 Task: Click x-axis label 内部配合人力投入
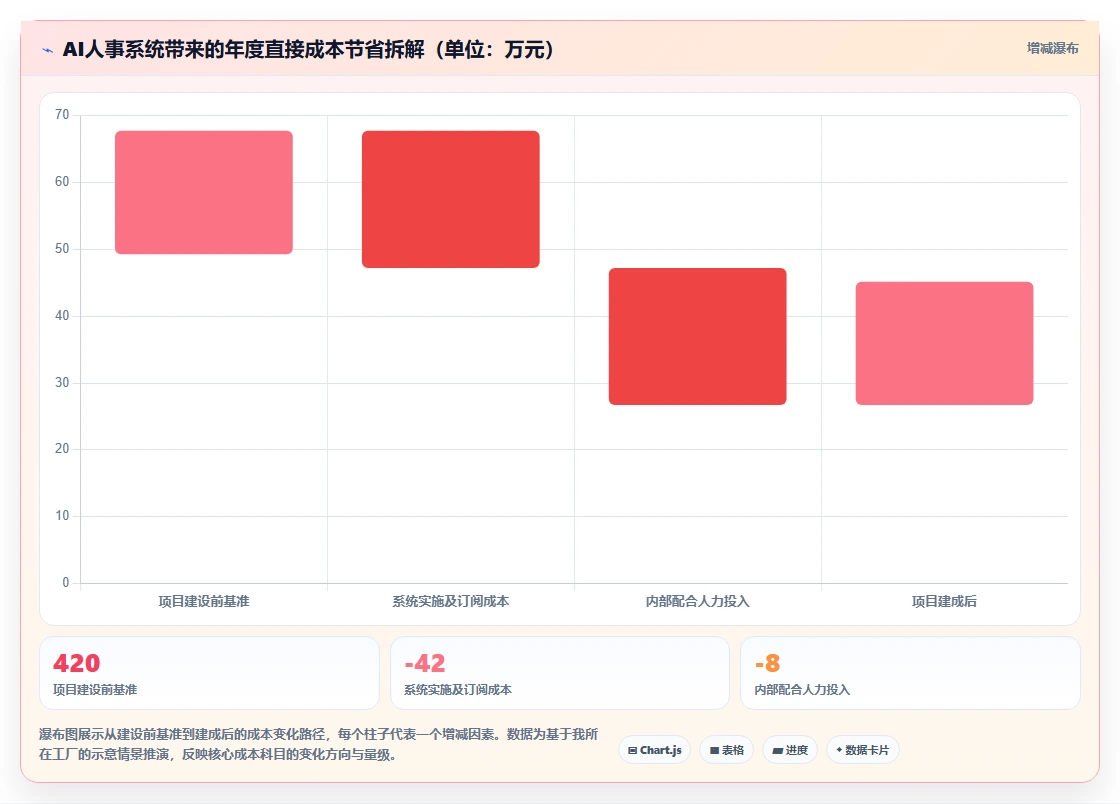pos(697,601)
